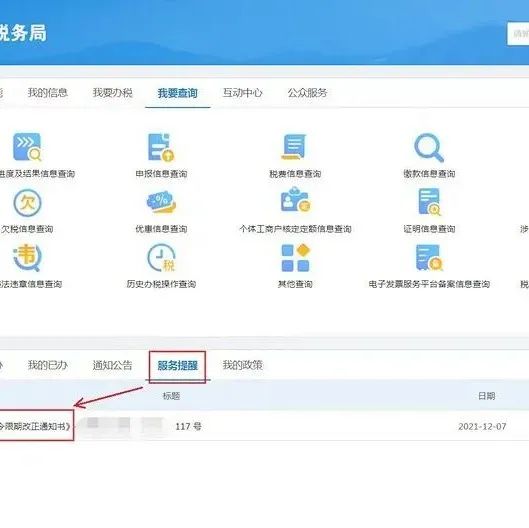Open 证明信息查询 certificate icon
Screen dimensions: 529x528
pyautogui.click(x=429, y=202)
